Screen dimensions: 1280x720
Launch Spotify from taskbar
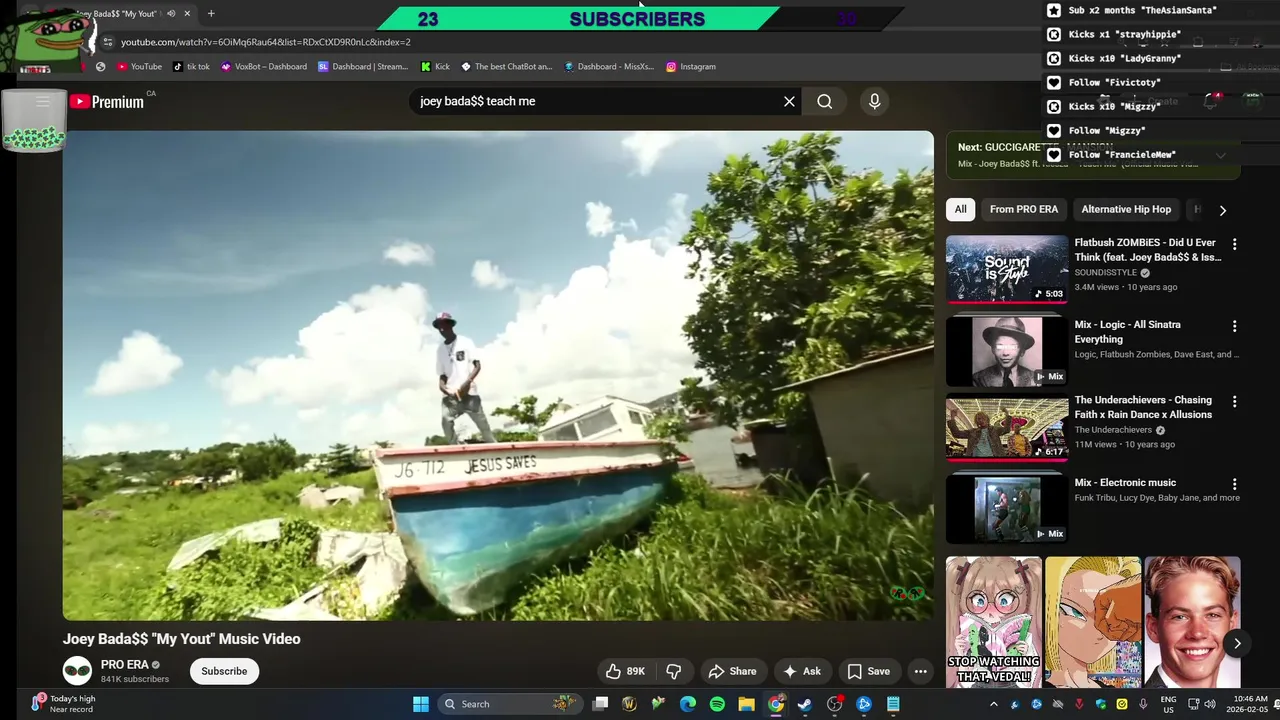[x=717, y=704]
